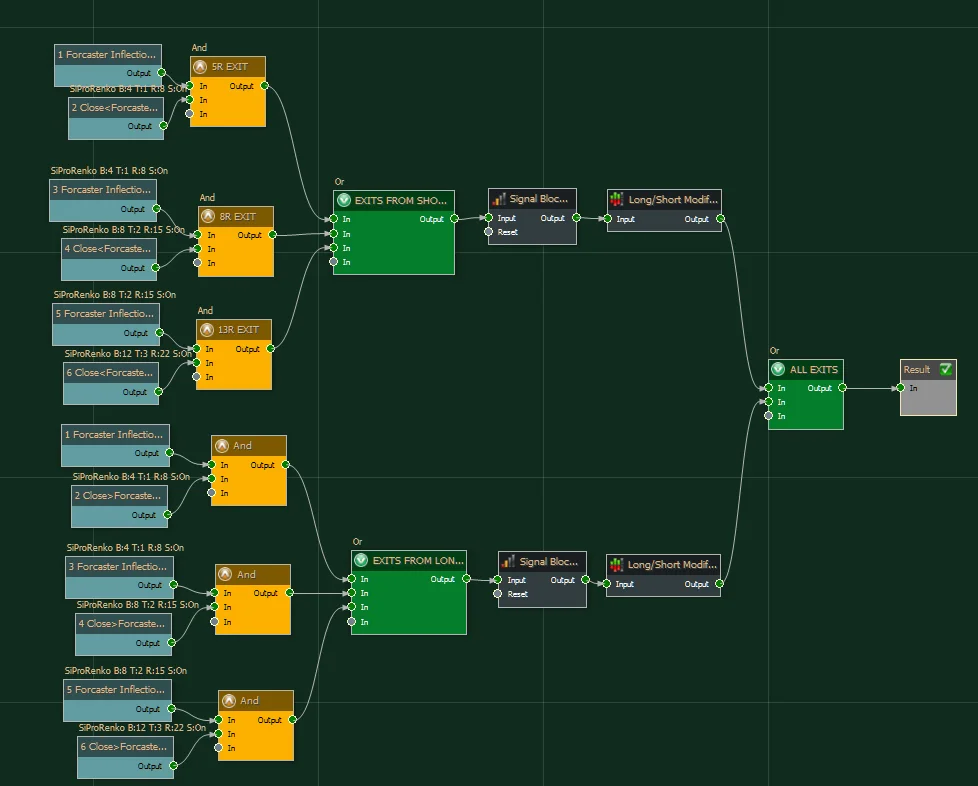978x786 pixels.
Task: Click the Or icon on ALL EXITS node
Action: tap(778, 369)
